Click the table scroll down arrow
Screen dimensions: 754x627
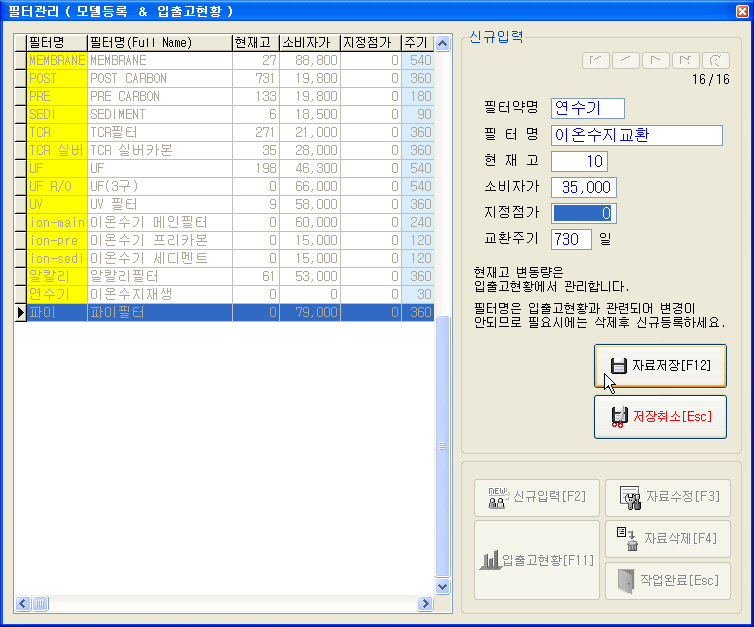(x=442, y=587)
